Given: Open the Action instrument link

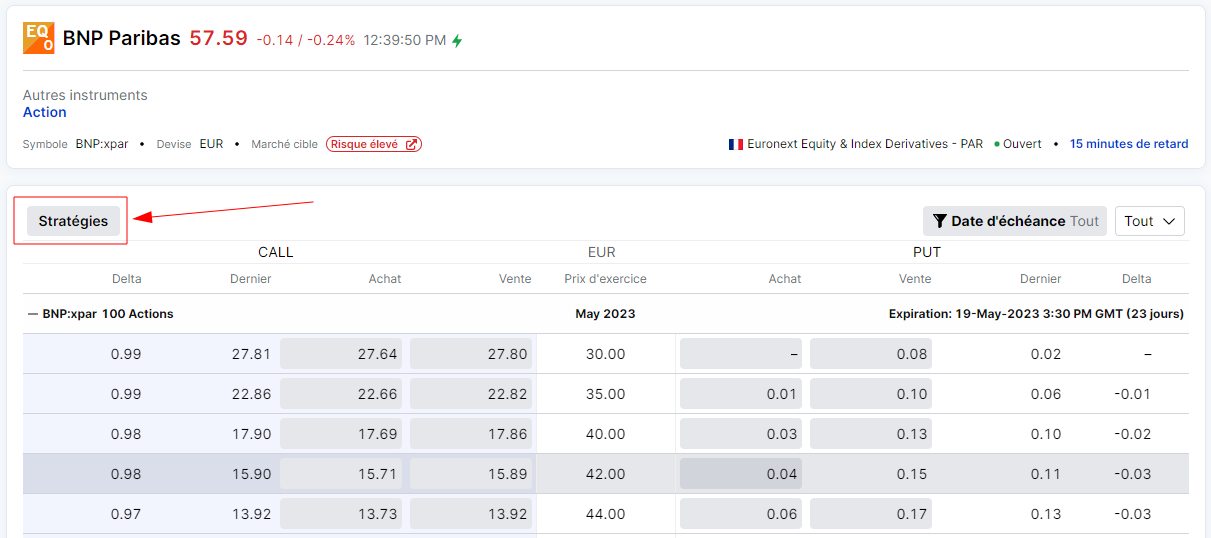Looking at the screenshot, I should [45, 112].
